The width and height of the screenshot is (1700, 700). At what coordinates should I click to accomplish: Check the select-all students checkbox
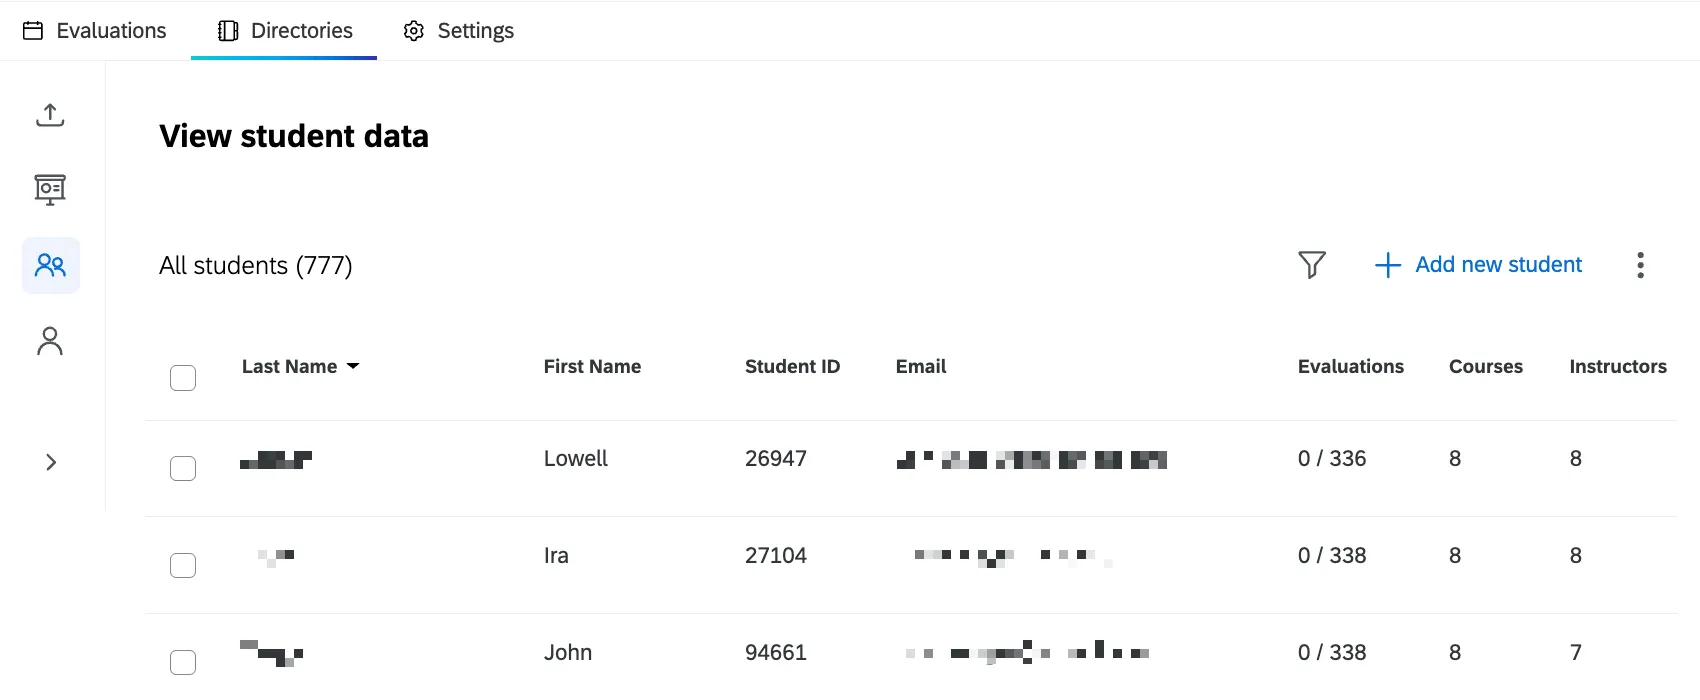(183, 378)
